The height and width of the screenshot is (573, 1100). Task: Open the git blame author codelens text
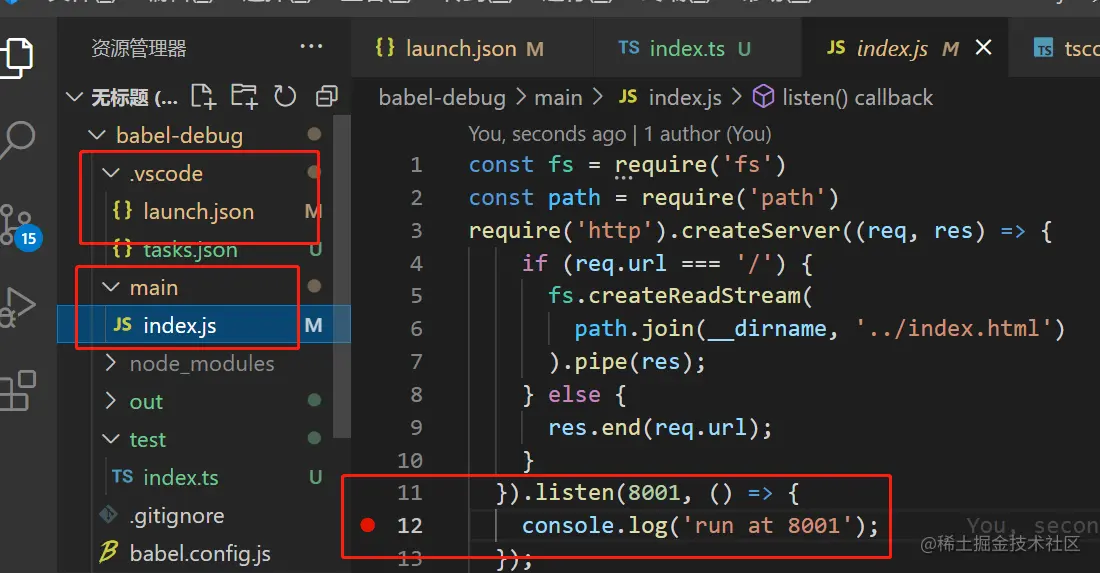(620, 134)
